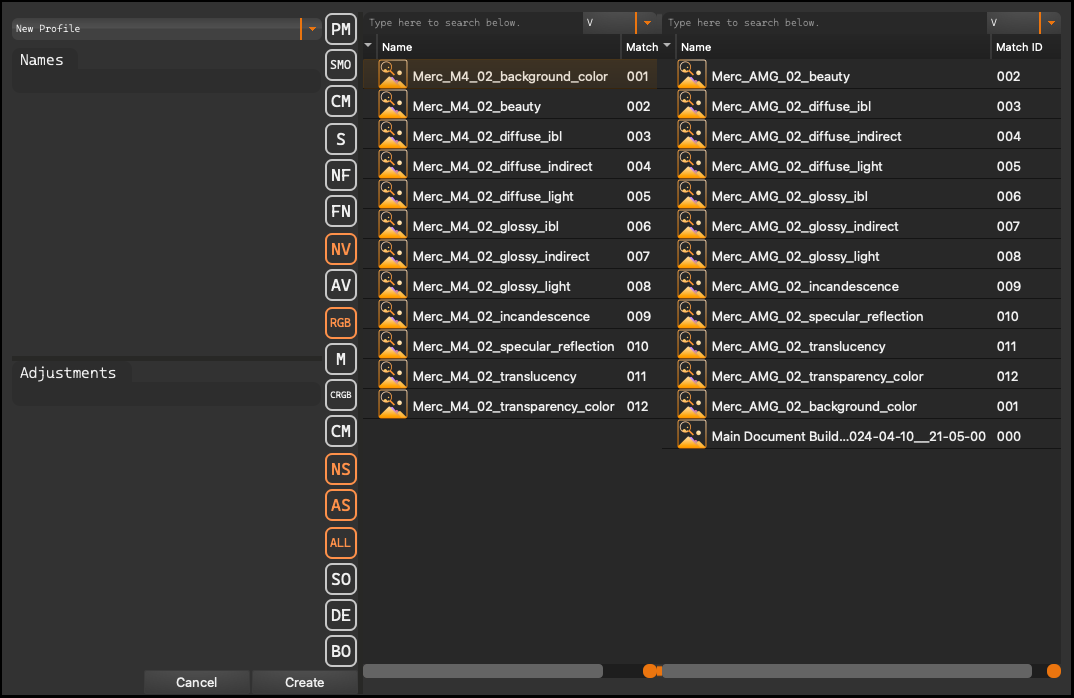Select the image icon for Merc_M4_02_specular_reflection
This screenshot has height=698, width=1074.
(392, 346)
